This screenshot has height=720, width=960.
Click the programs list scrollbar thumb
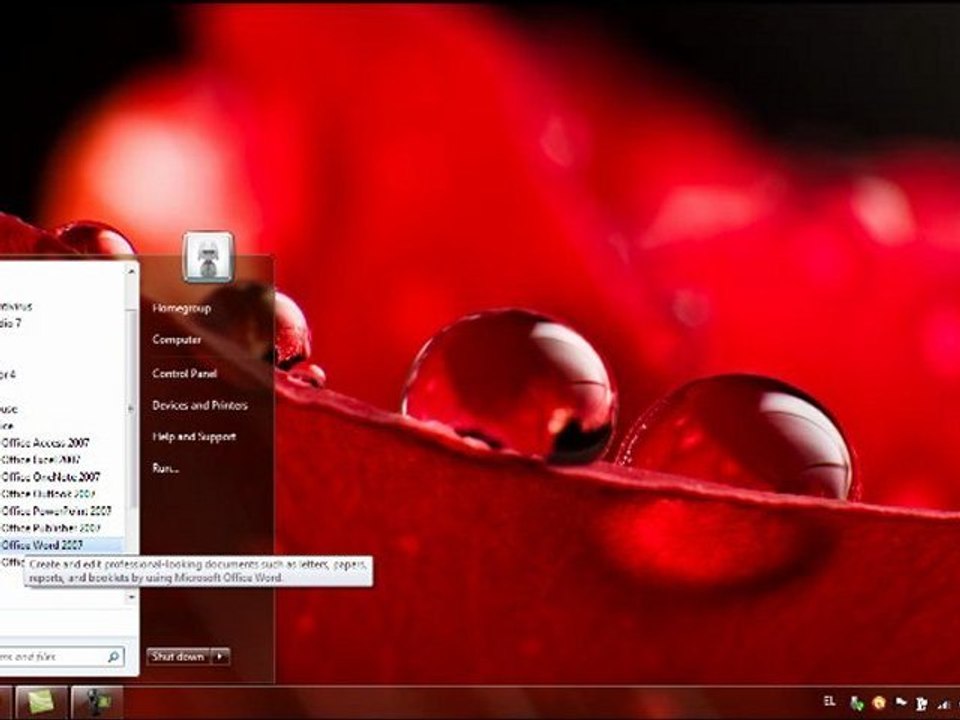point(131,407)
